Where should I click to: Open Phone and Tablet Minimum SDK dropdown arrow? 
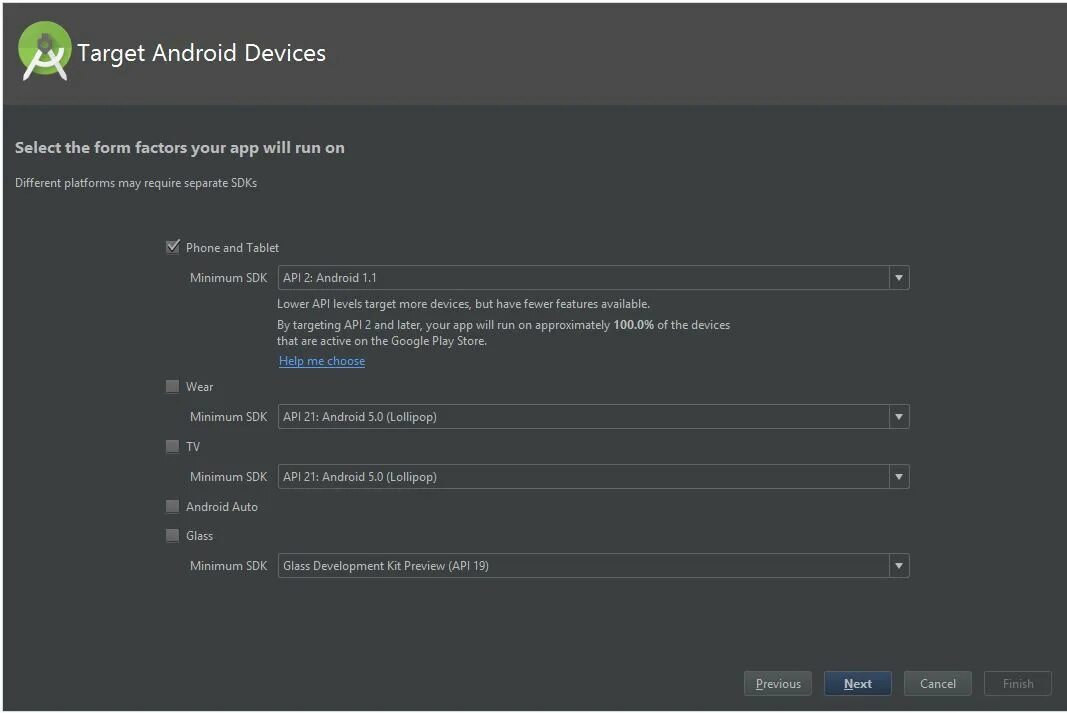899,277
